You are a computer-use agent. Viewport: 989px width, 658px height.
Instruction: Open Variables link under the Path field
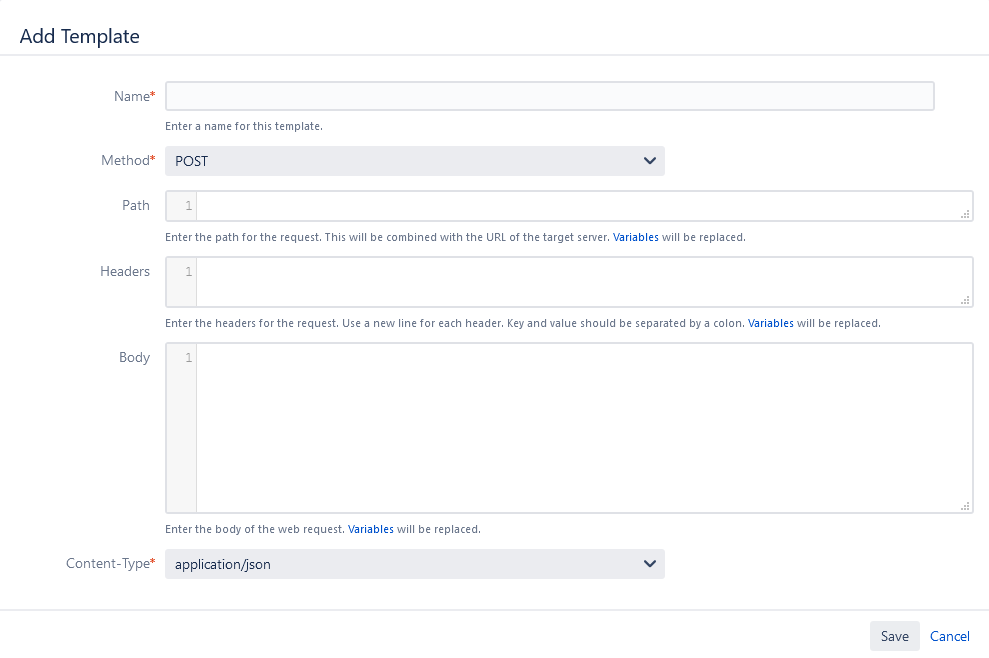(x=636, y=238)
